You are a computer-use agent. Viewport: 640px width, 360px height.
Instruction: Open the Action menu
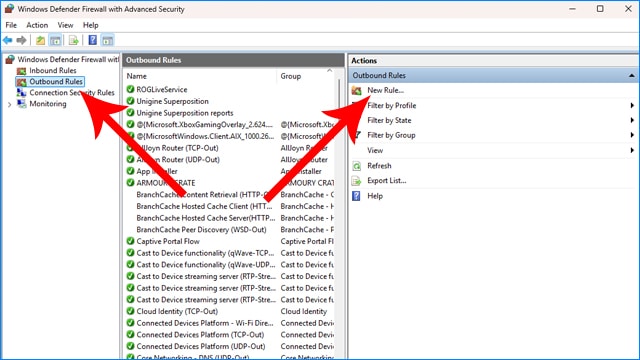pyautogui.click(x=37, y=25)
